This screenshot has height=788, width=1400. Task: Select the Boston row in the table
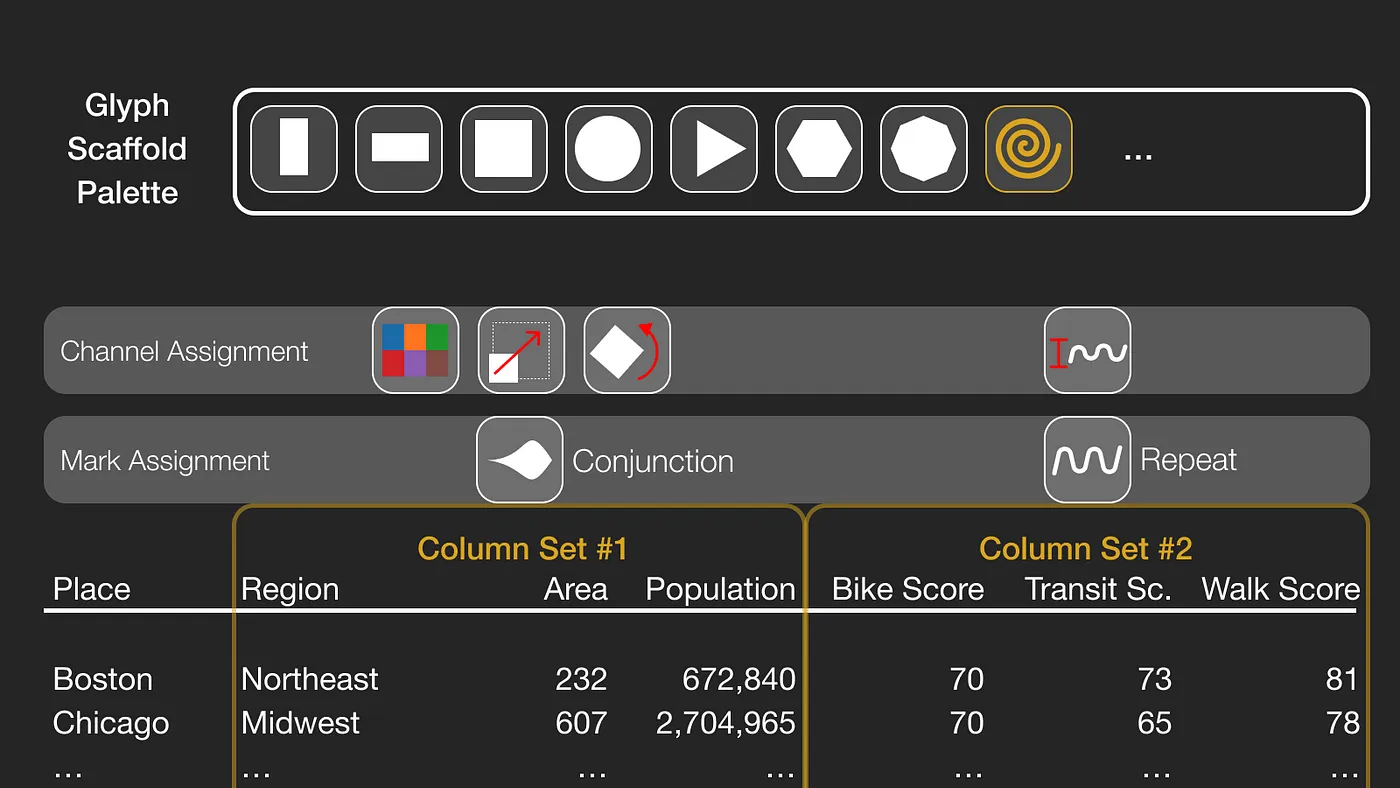[103, 680]
